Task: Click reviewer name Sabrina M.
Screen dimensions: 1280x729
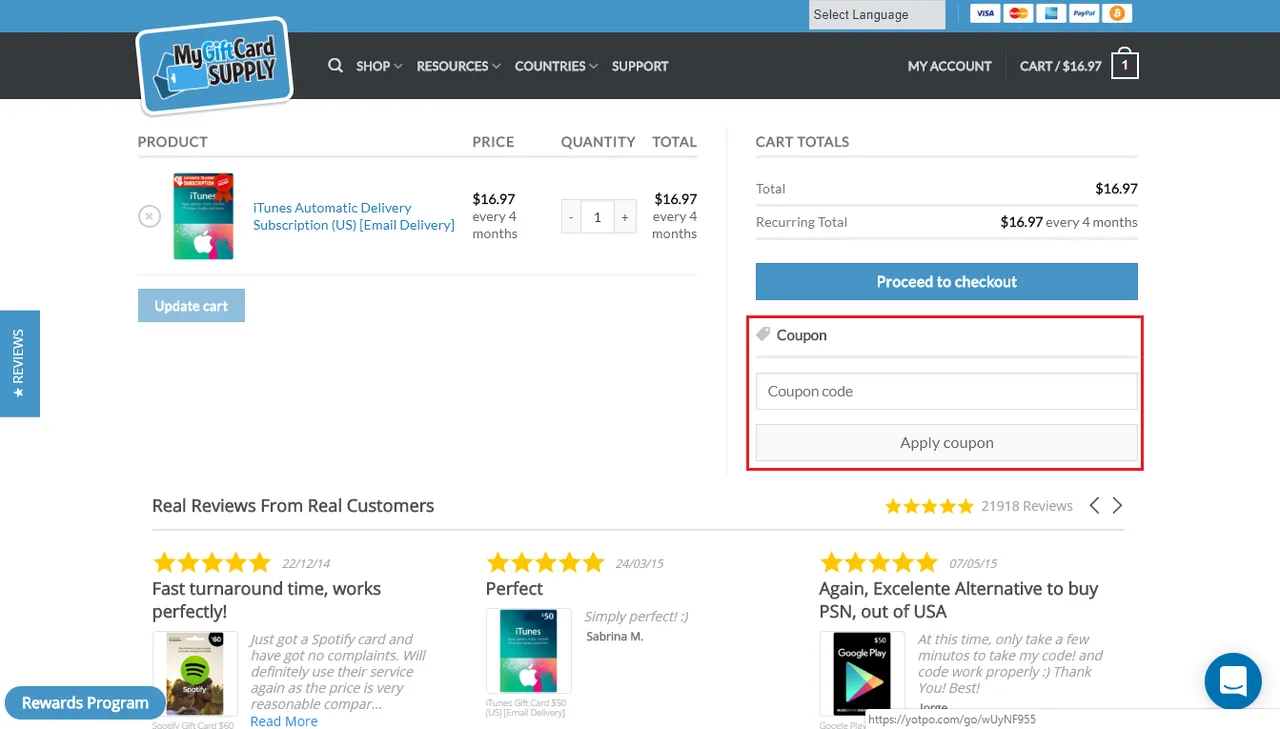Action: (x=614, y=636)
